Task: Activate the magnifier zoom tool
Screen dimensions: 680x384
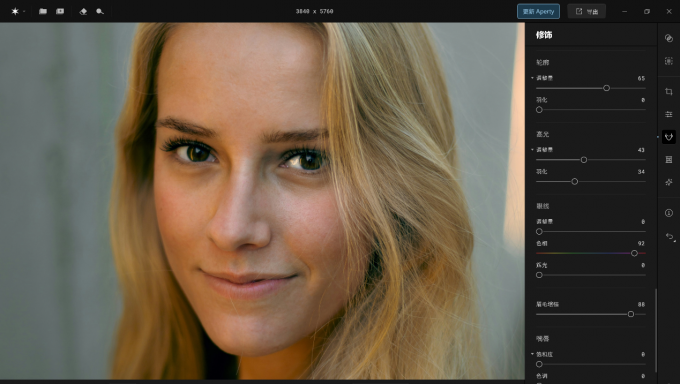Action: pos(100,11)
